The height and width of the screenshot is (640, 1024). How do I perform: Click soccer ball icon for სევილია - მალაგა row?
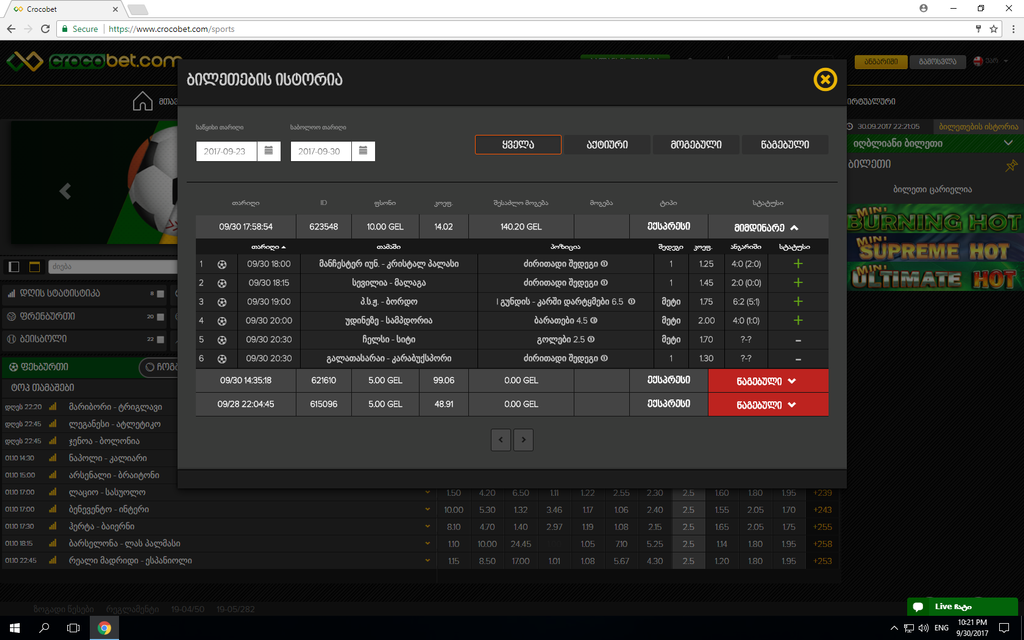point(222,283)
